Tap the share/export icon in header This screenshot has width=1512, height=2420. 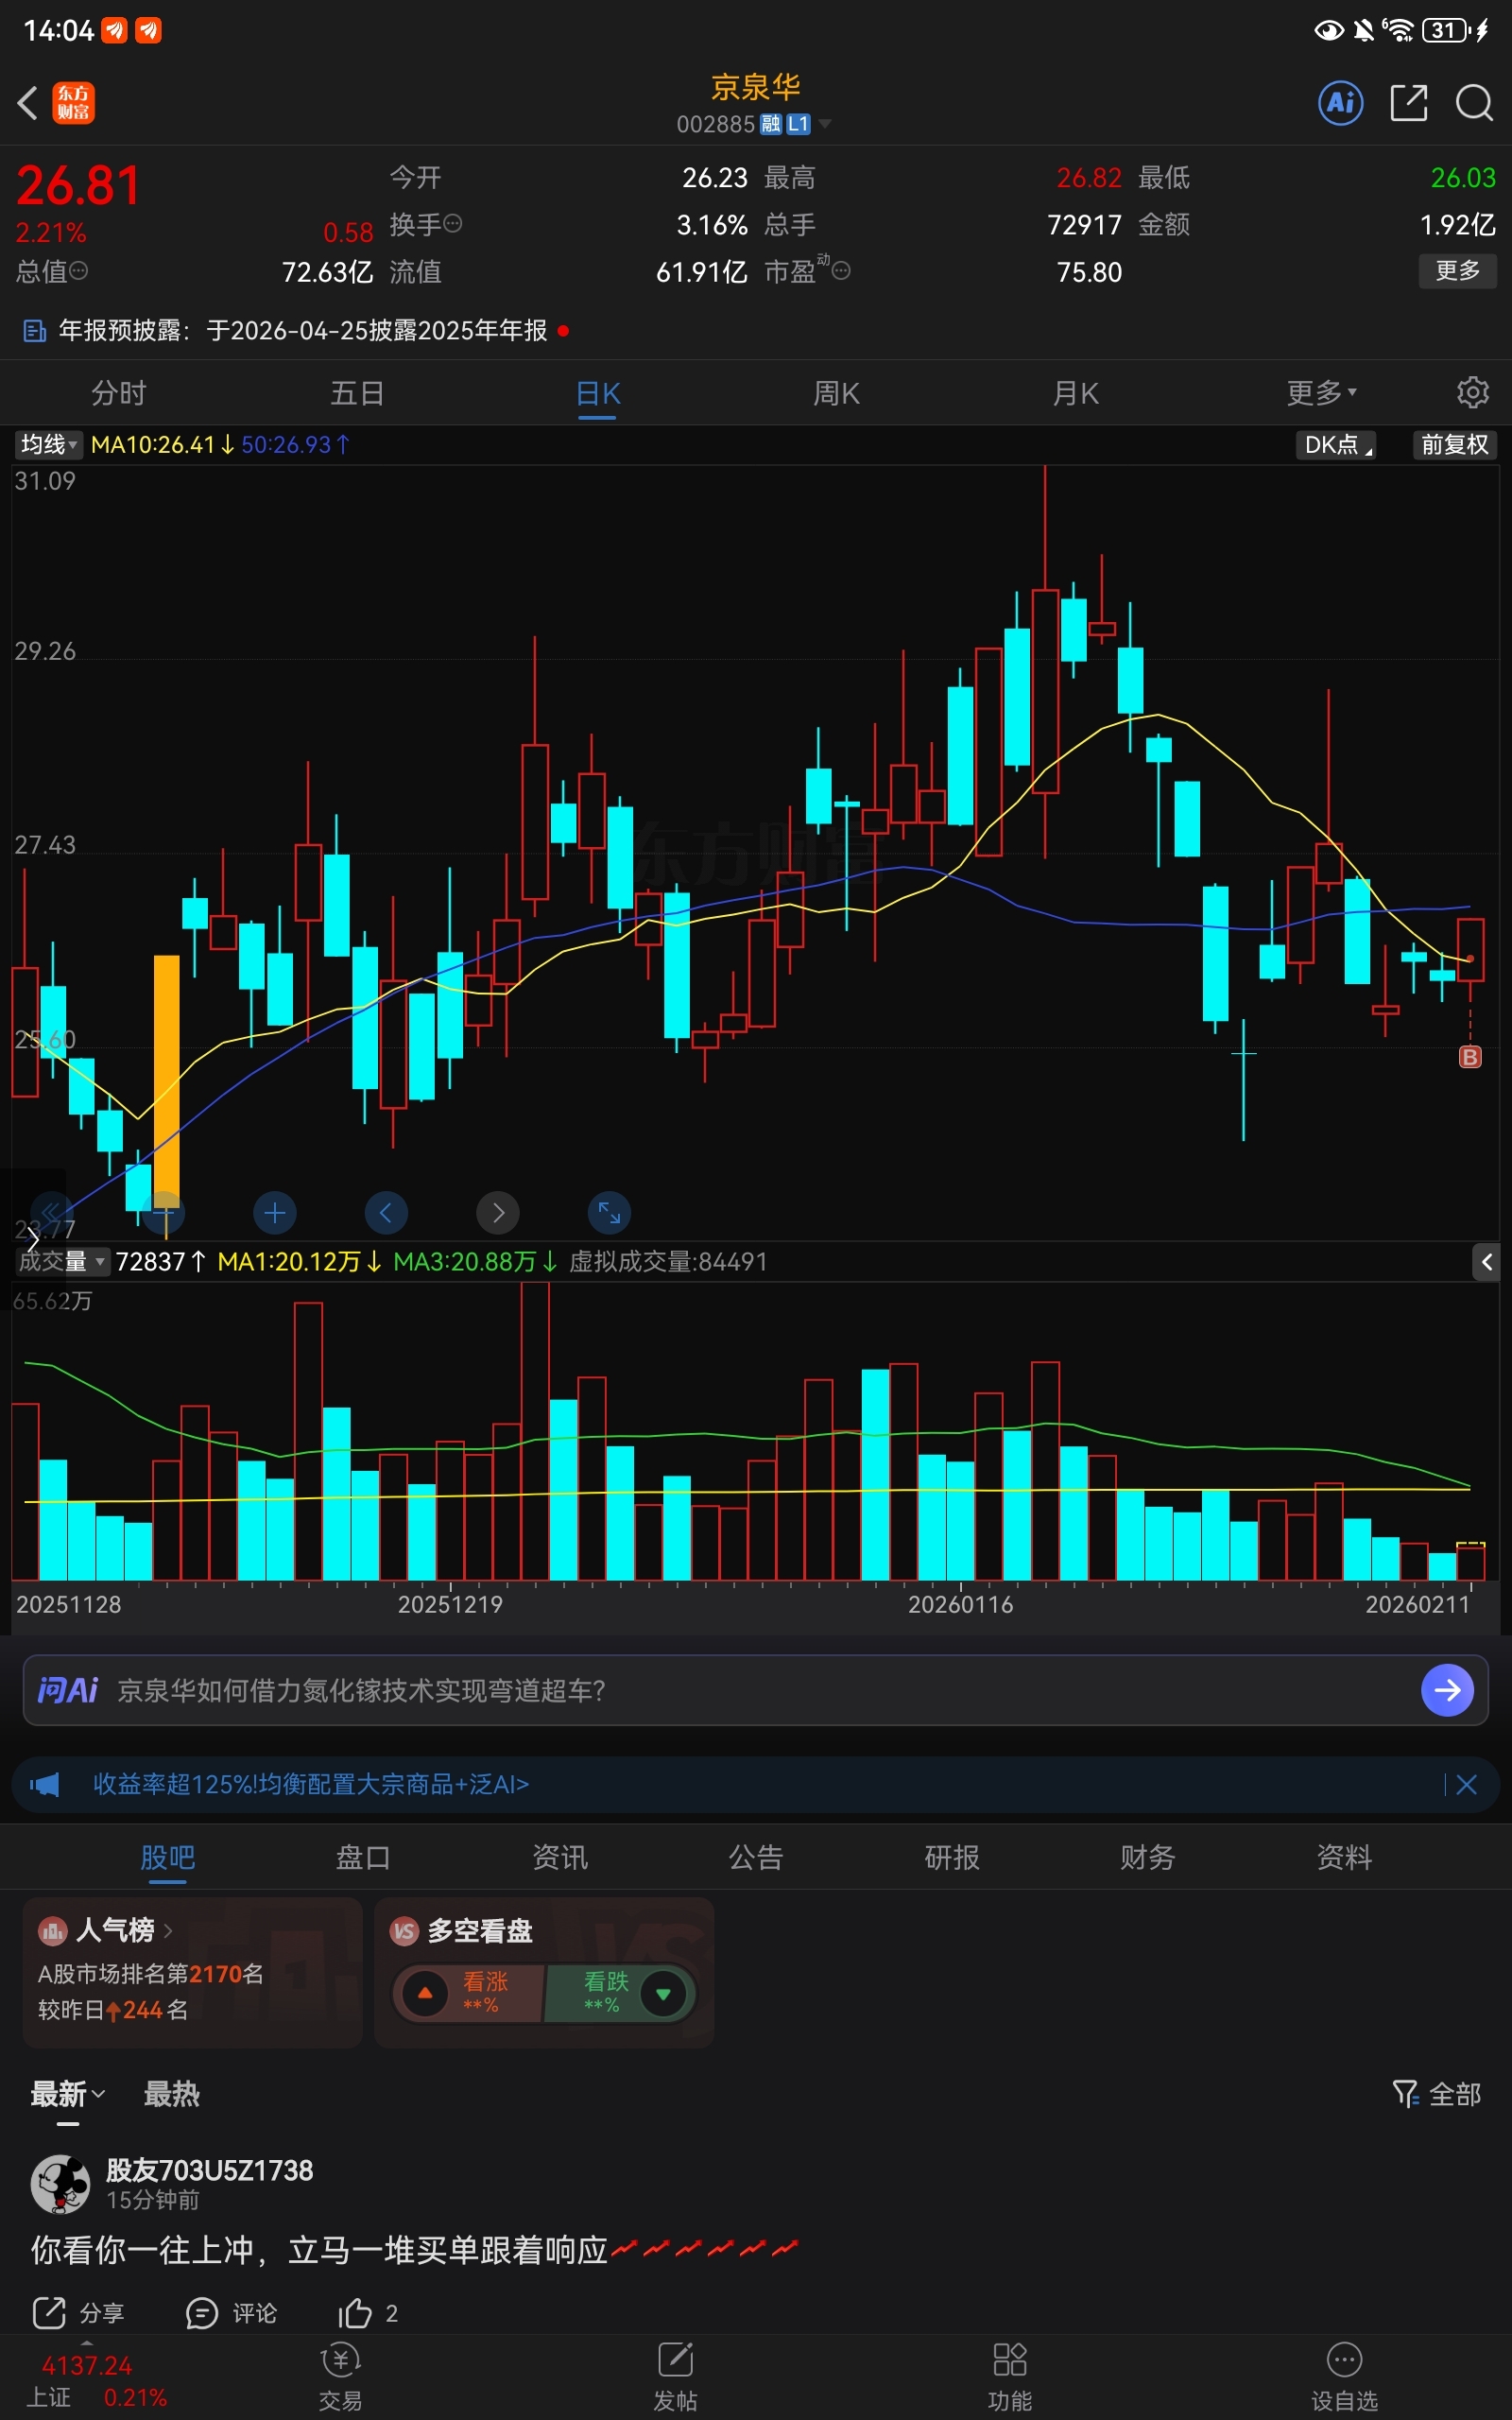1408,103
